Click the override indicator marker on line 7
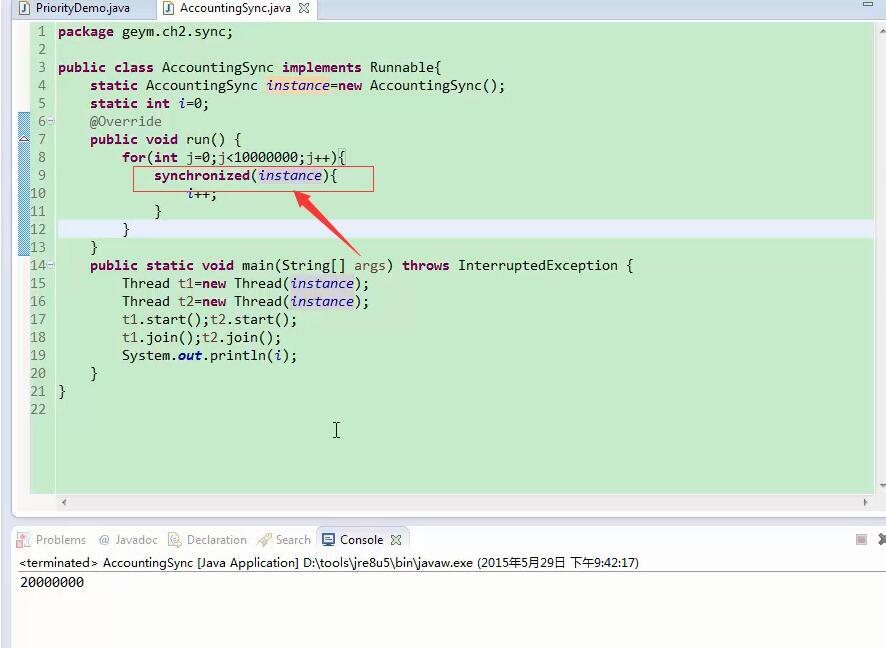Image resolution: width=886 pixels, height=648 pixels. click(x=24, y=140)
